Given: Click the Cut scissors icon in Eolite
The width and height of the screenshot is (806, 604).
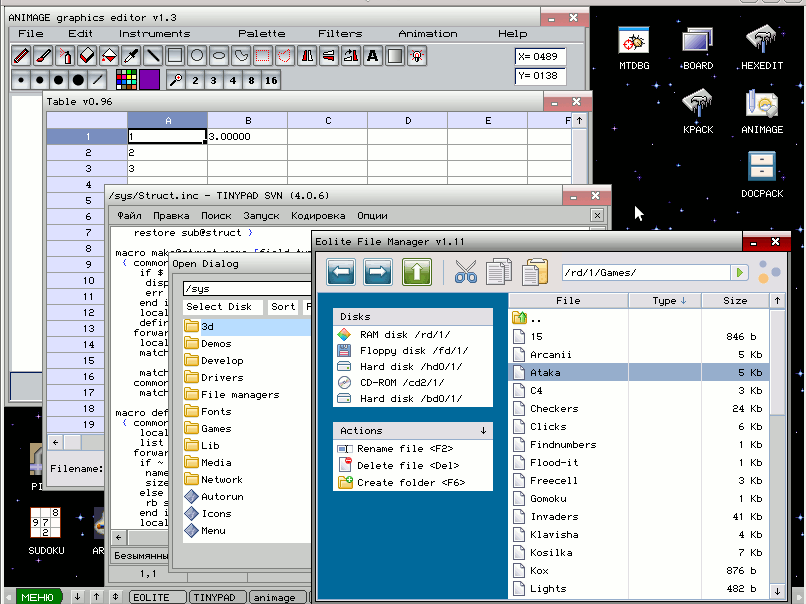Looking at the screenshot, I should pos(466,271).
